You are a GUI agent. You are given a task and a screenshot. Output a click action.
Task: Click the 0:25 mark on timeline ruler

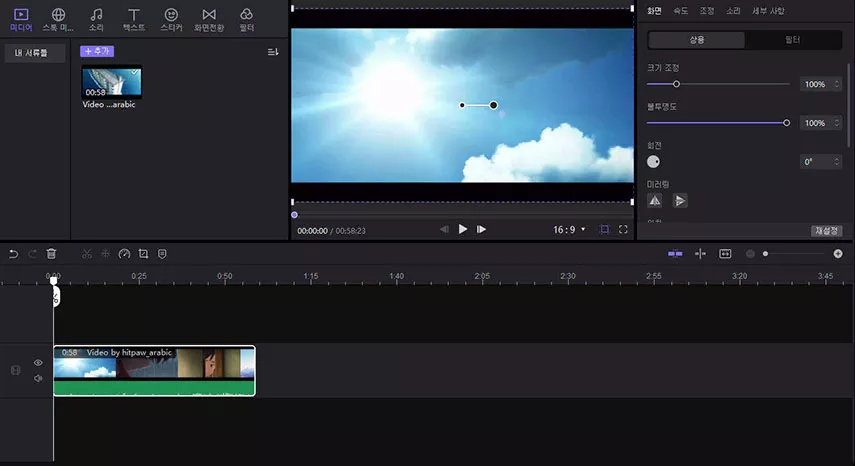(x=139, y=276)
